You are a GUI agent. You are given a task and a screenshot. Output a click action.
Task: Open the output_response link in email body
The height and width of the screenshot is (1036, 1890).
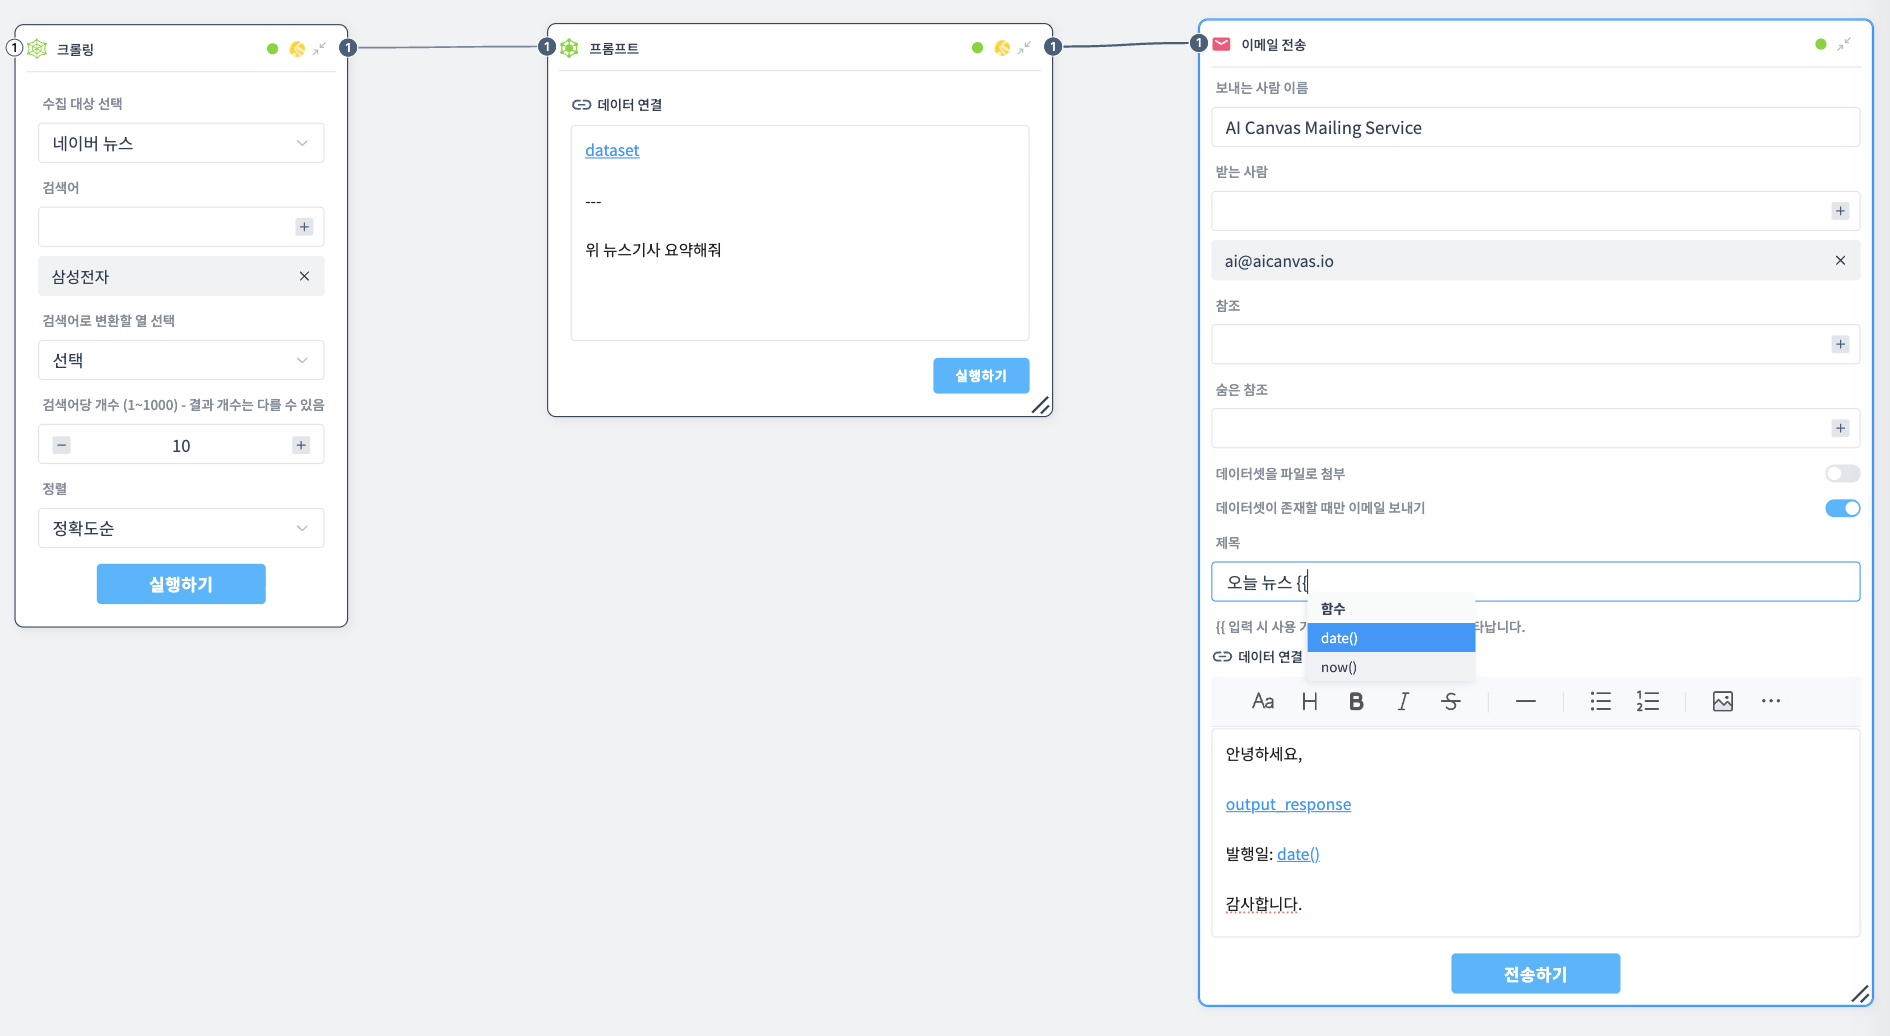(1288, 804)
